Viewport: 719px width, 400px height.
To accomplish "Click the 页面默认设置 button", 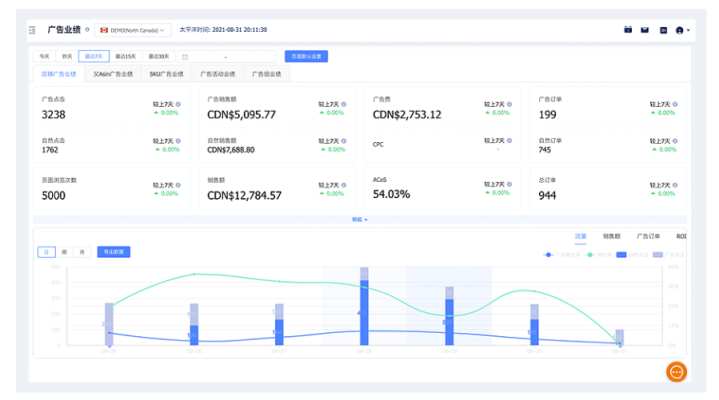I will click(305, 57).
